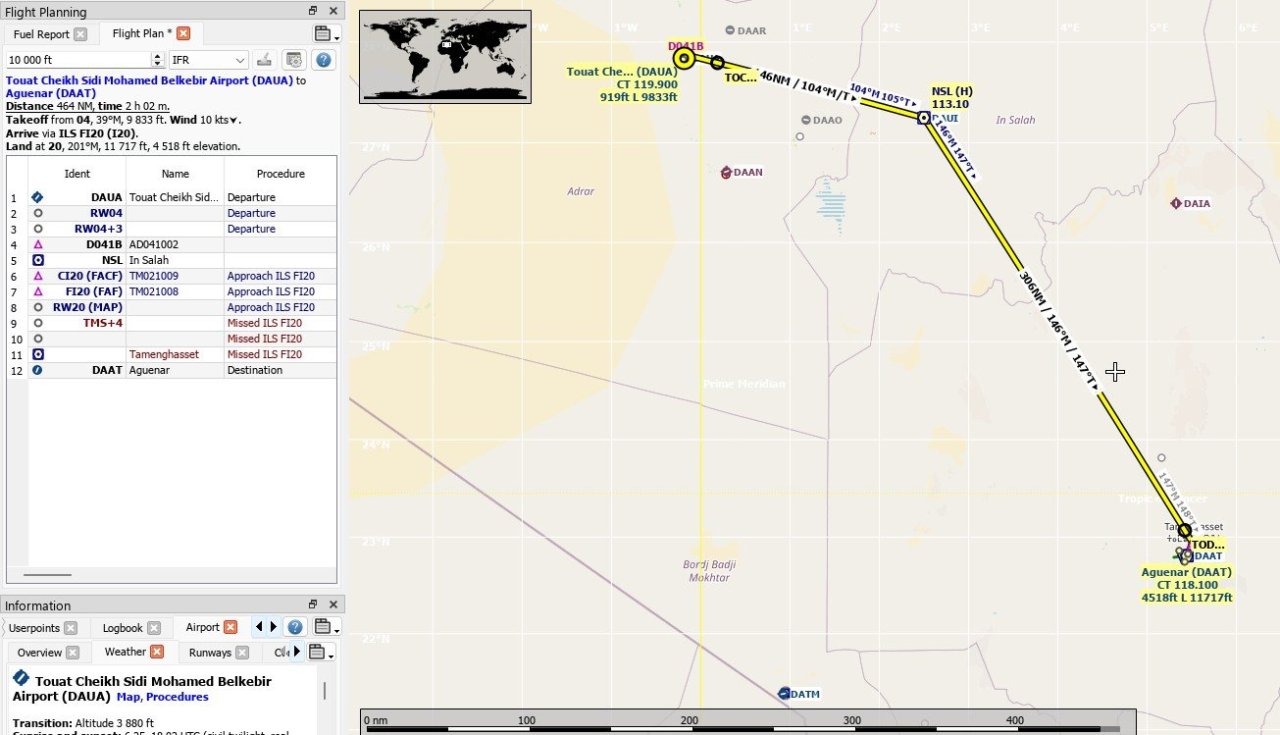Click the adjust flight plan altitude icon

[264, 60]
